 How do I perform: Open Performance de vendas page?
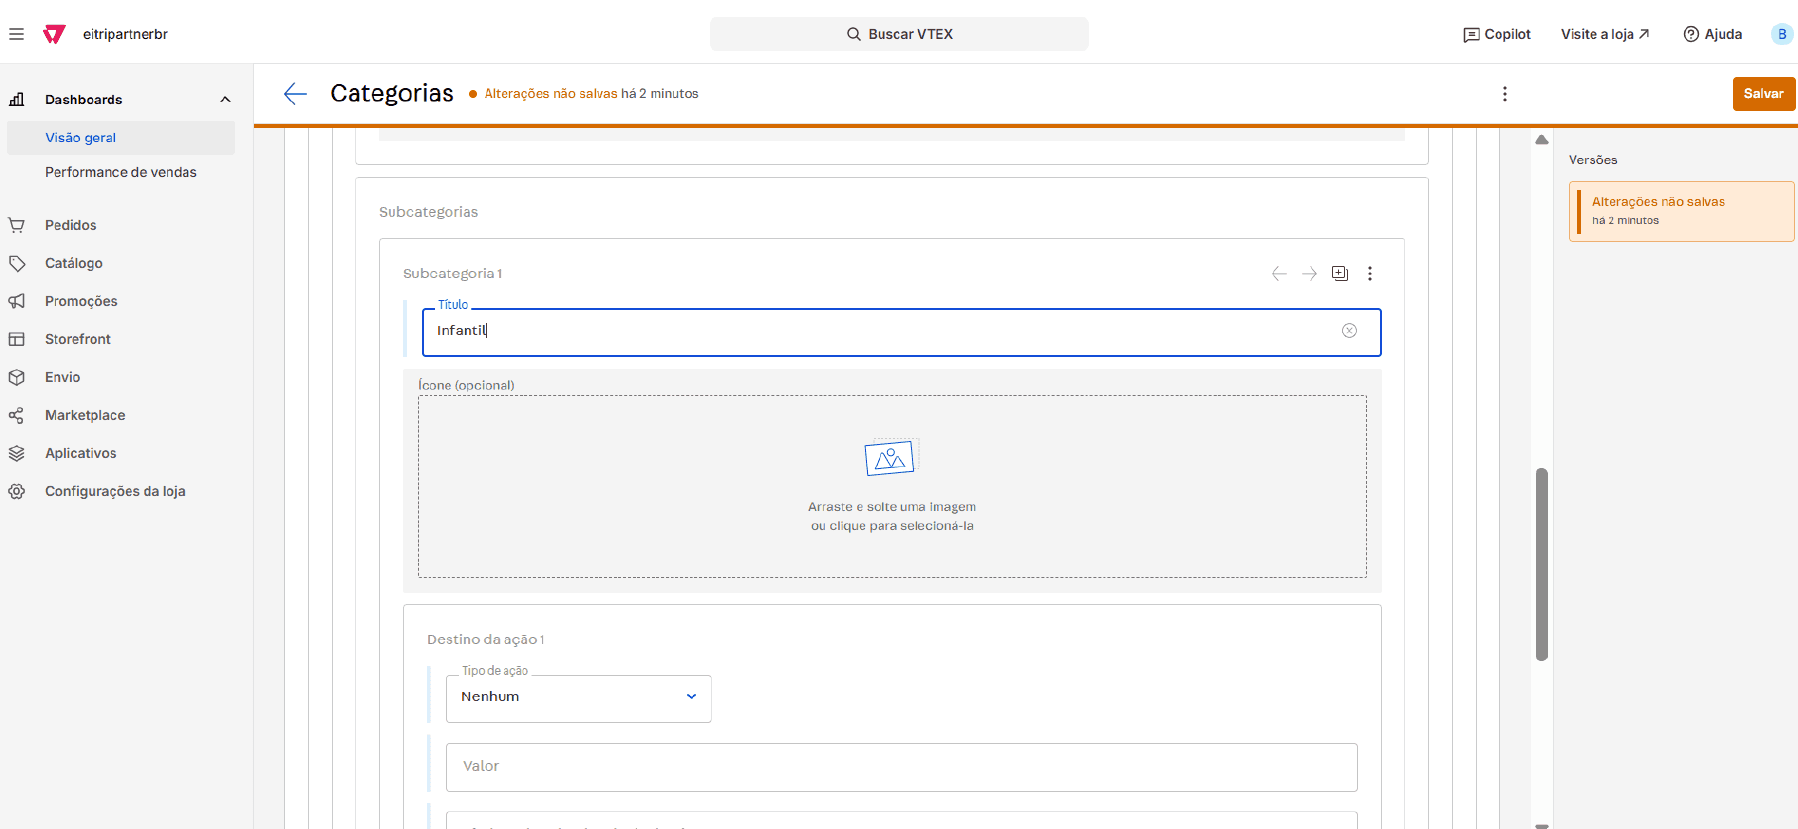tap(121, 172)
